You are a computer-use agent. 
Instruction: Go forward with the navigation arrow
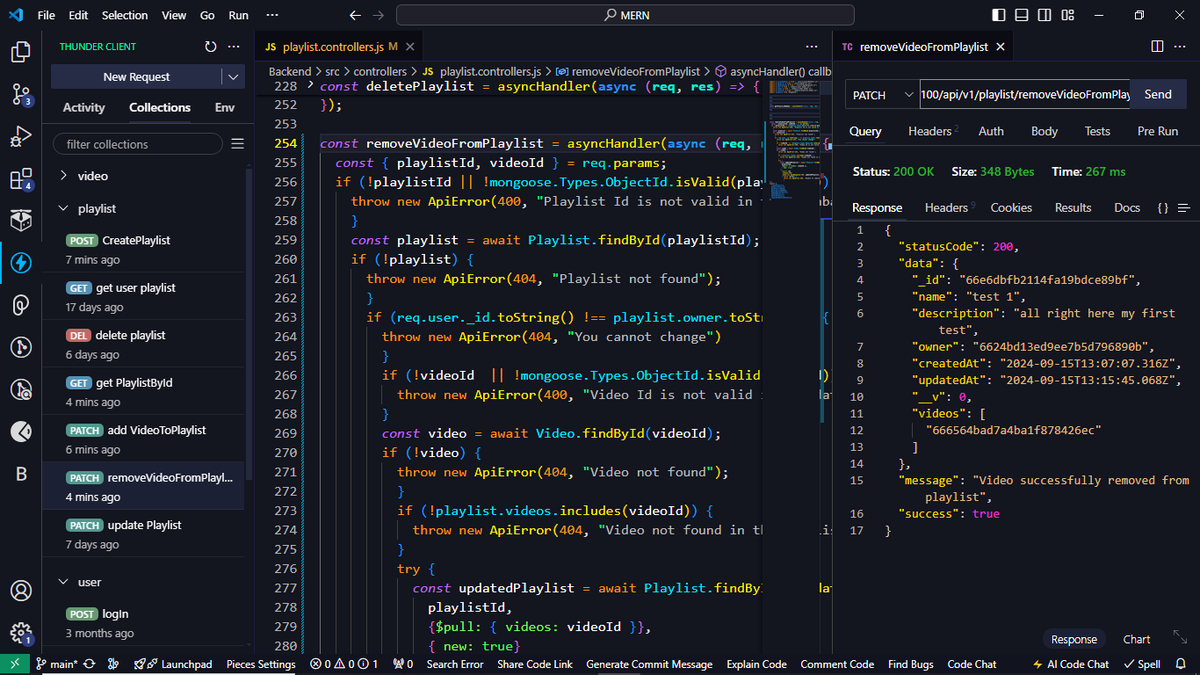[378, 15]
